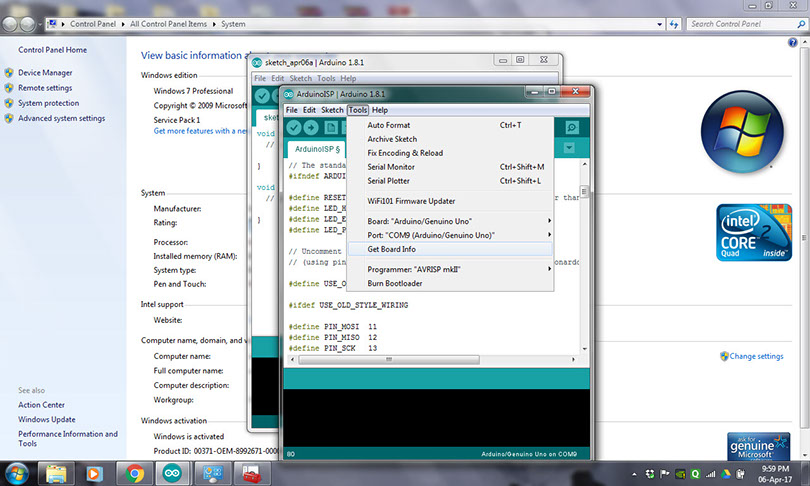Screen dimensions: 810x486
Task: Click the Arduino logo in ArduinoISP title bar
Action: tap(289, 94)
